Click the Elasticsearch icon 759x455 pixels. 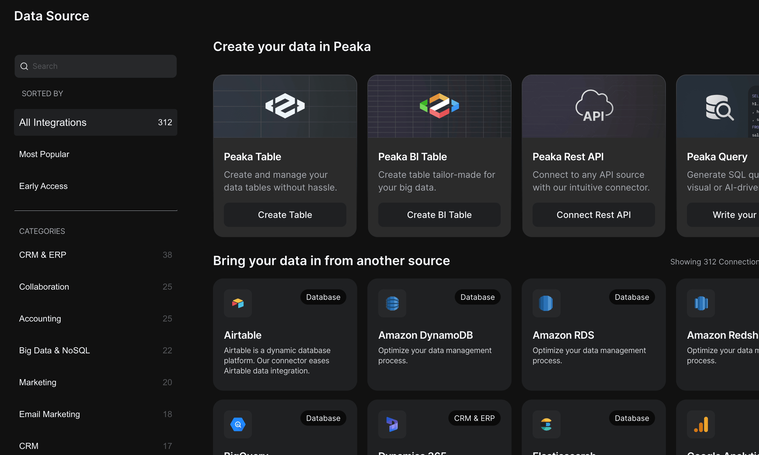coord(546,425)
